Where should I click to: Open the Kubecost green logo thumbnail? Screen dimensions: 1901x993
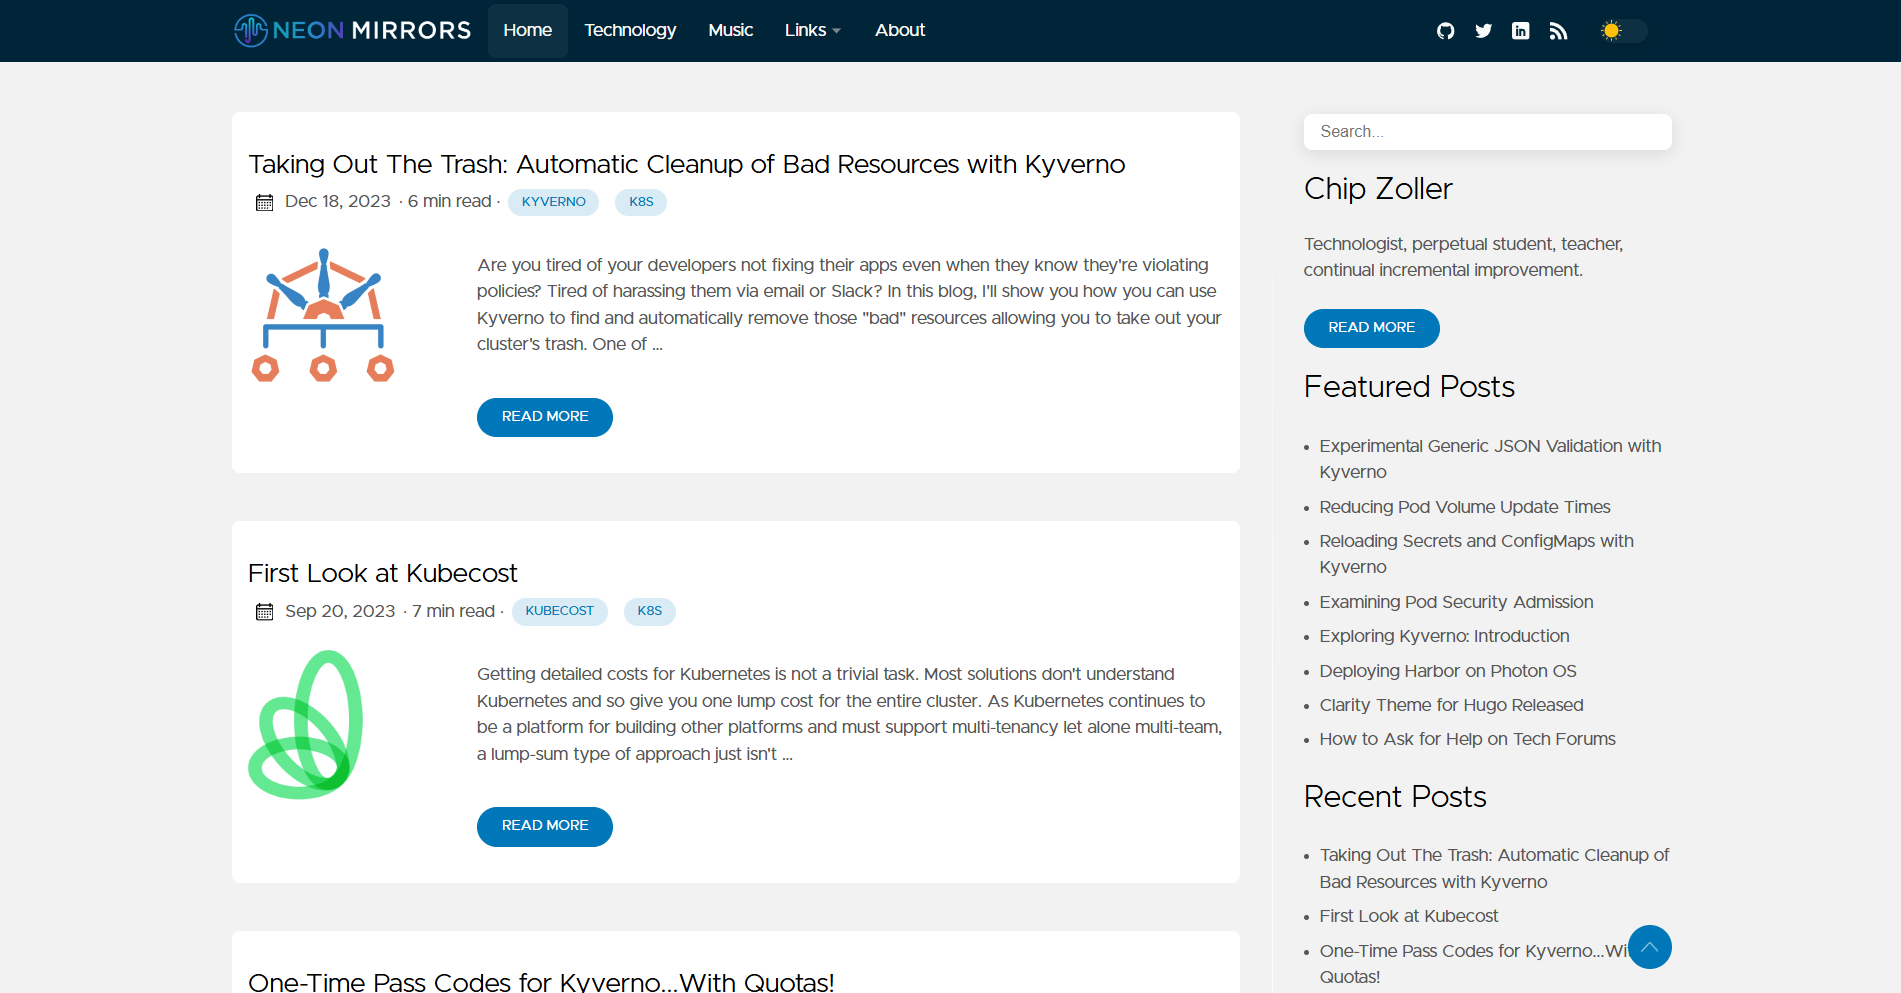tap(306, 725)
